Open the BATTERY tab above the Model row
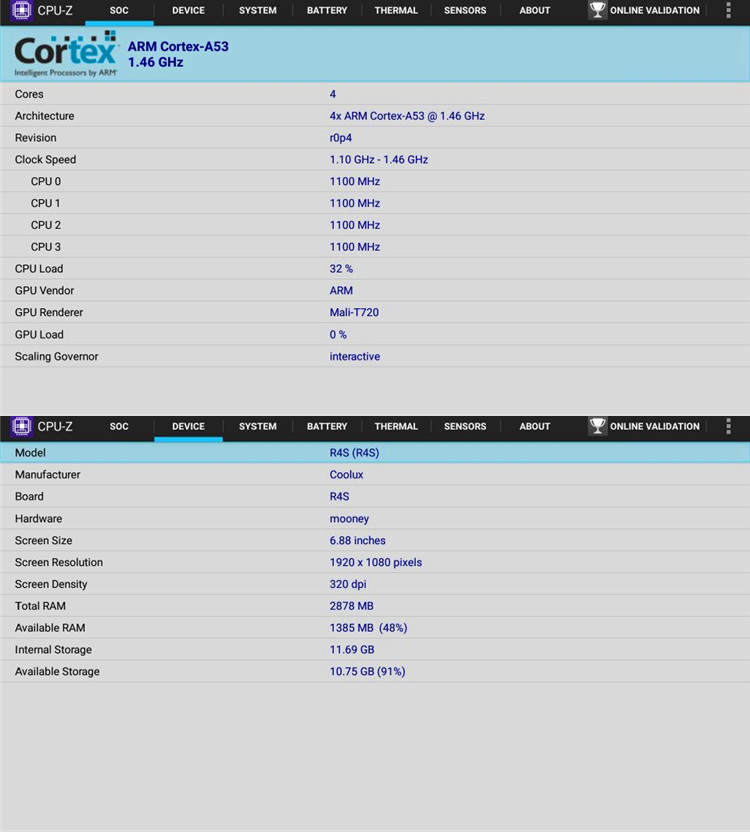Screen dimensions: 750x832 click(327, 427)
